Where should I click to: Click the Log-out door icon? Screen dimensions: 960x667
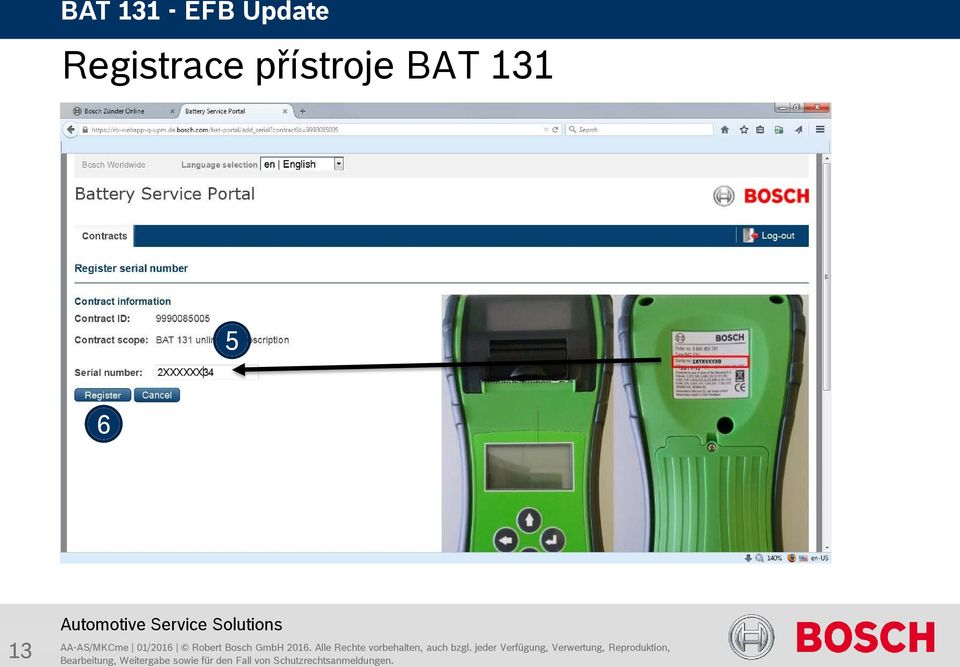pos(749,235)
